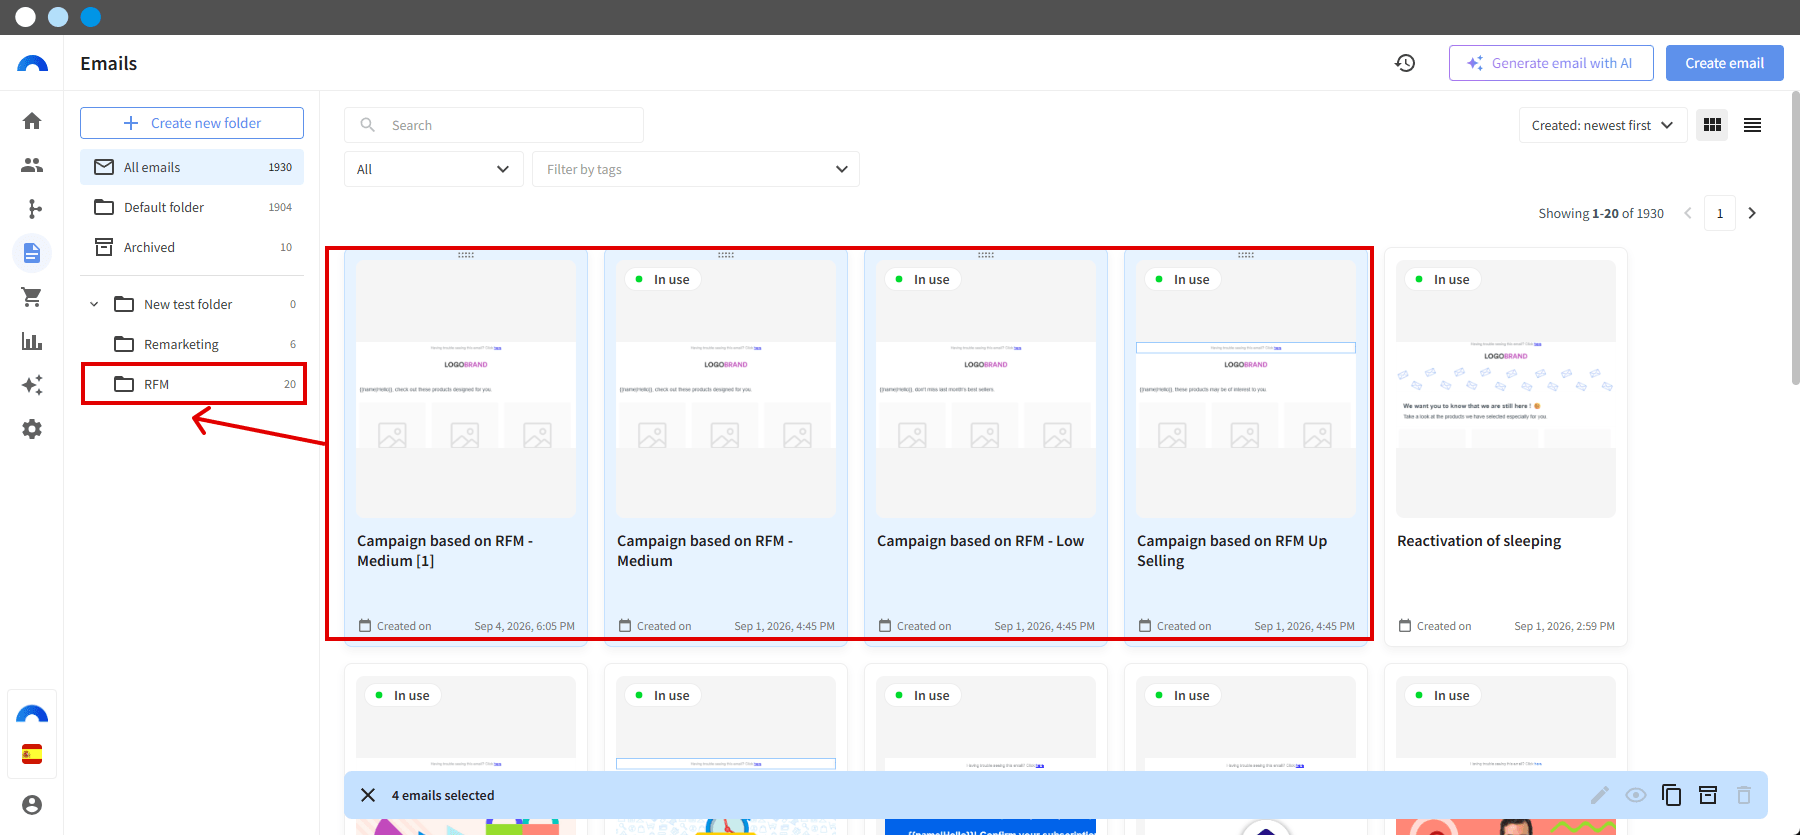The image size is (1800, 835).
Task: Click the magnifier icon in the search box
Action: (368, 125)
